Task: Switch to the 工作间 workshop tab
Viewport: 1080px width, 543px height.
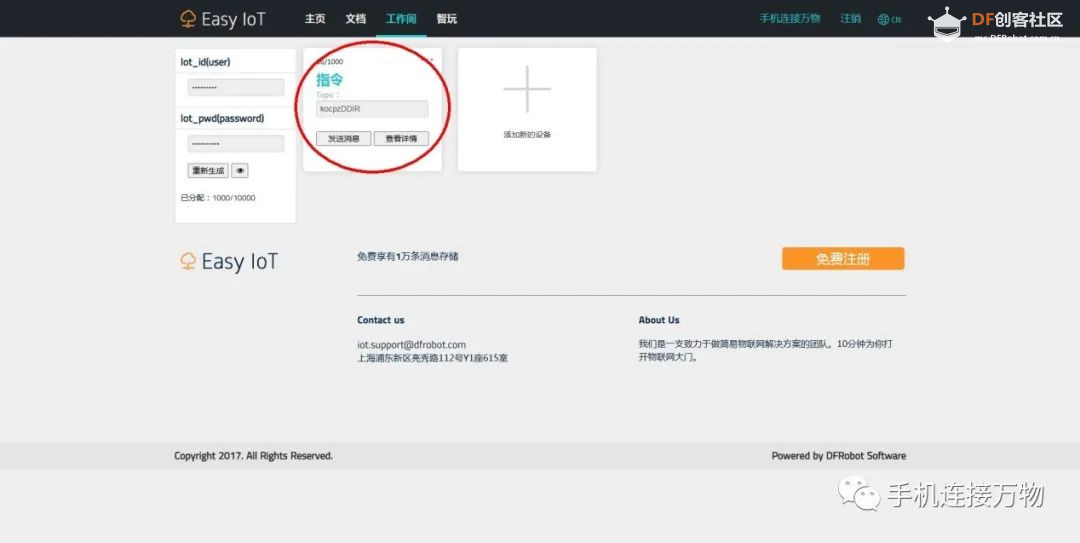Action: [x=401, y=19]
